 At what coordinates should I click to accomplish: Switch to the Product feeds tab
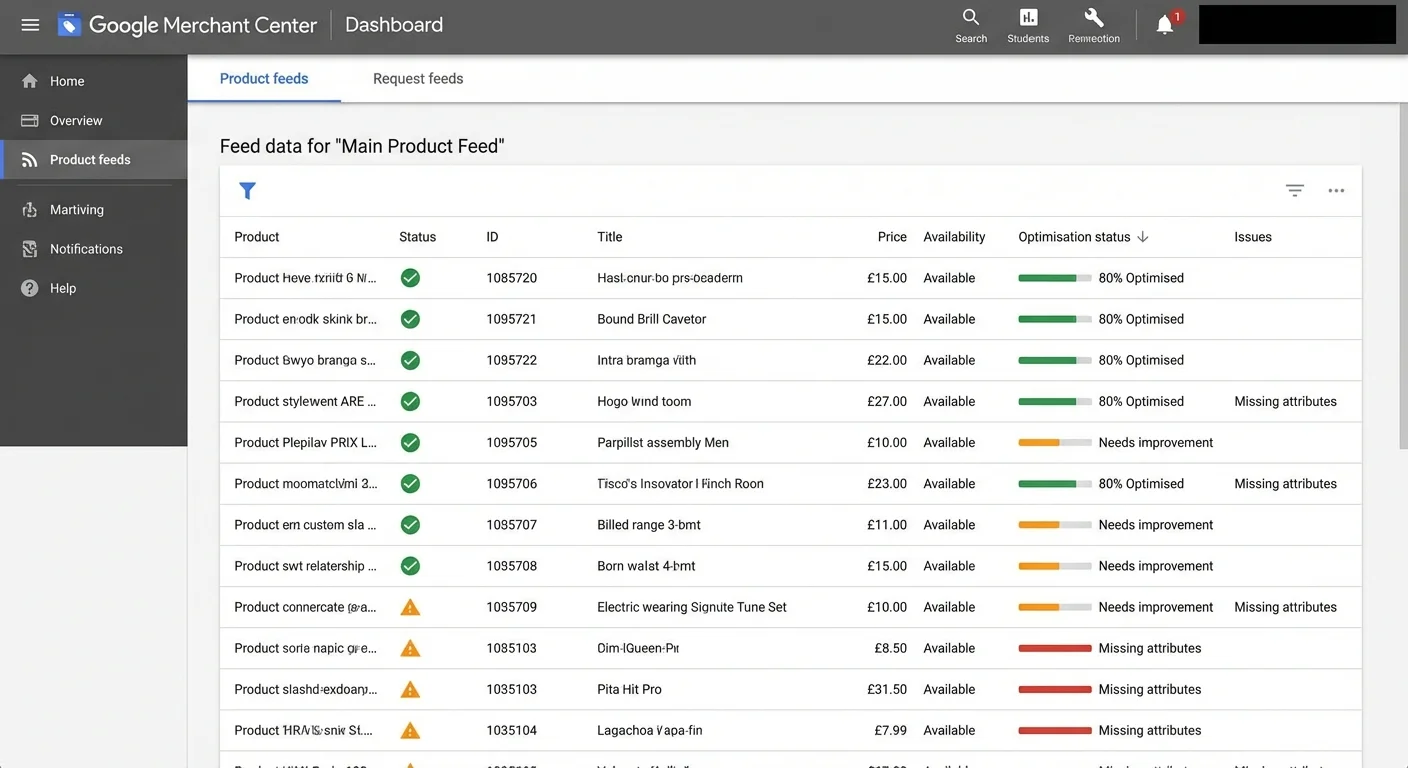click(264, 78)
